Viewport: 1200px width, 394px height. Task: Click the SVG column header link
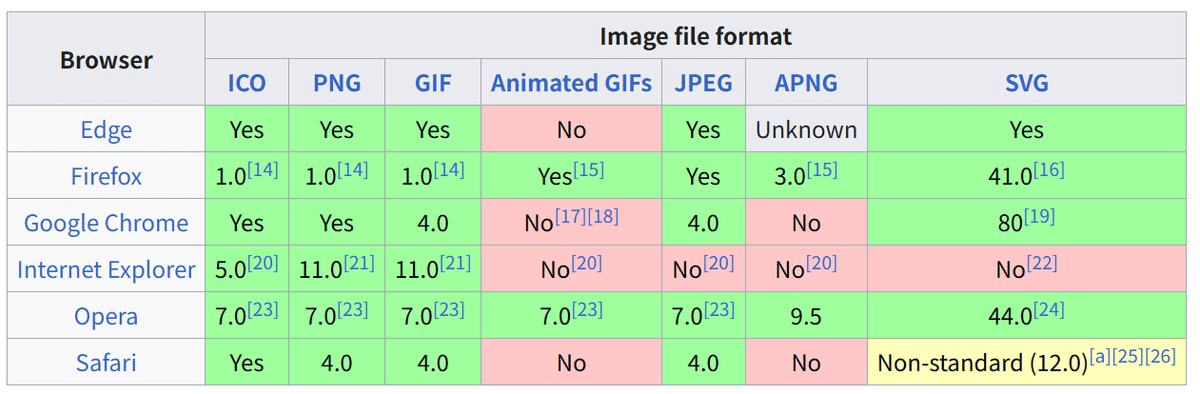[x=1027, y=83]
